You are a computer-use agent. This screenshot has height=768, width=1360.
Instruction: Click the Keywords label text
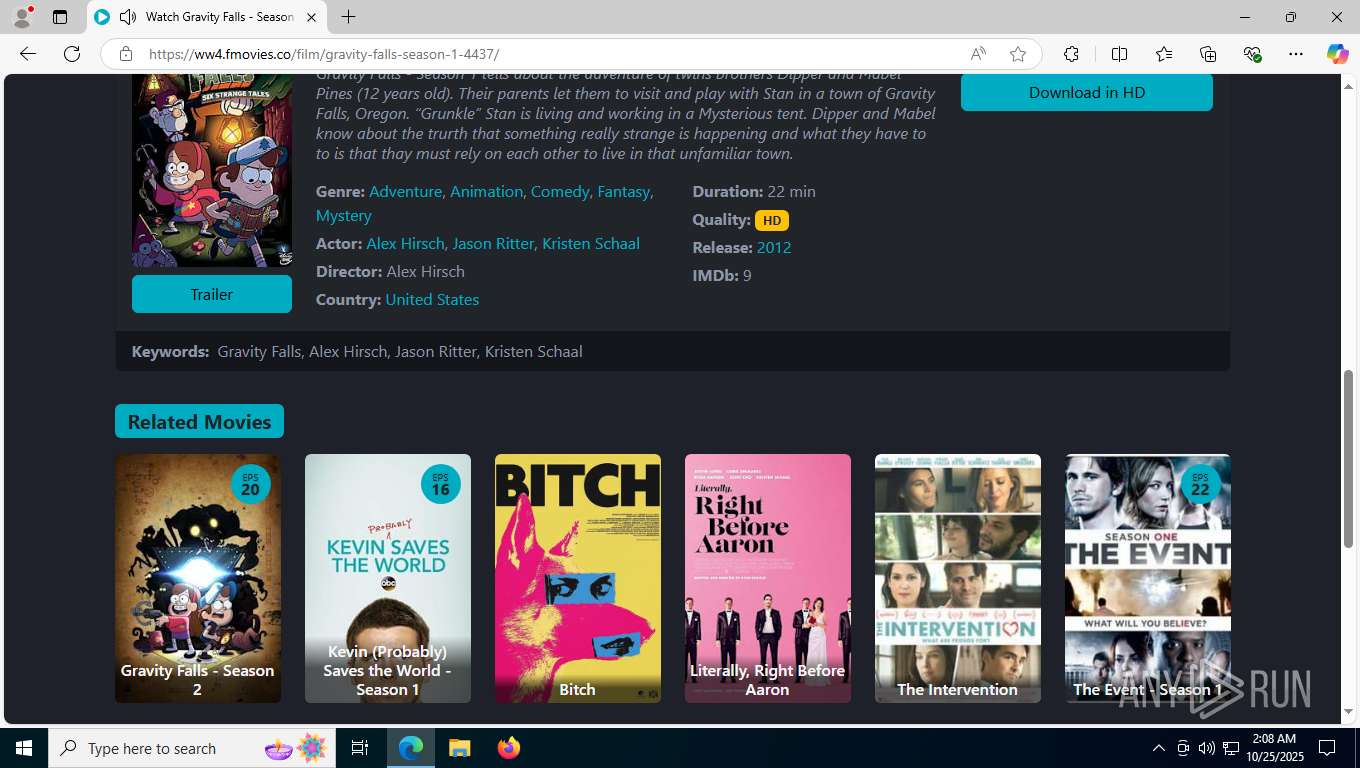click(x=170, y=351)
